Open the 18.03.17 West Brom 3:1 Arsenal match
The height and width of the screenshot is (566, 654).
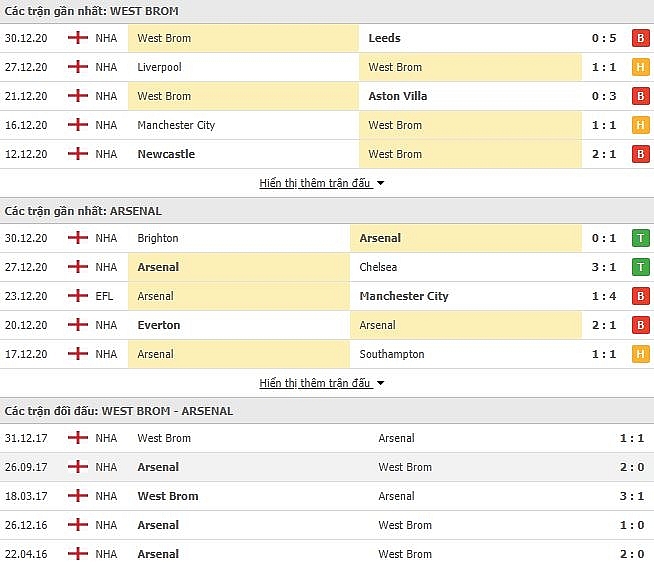(x=327, y=496)
